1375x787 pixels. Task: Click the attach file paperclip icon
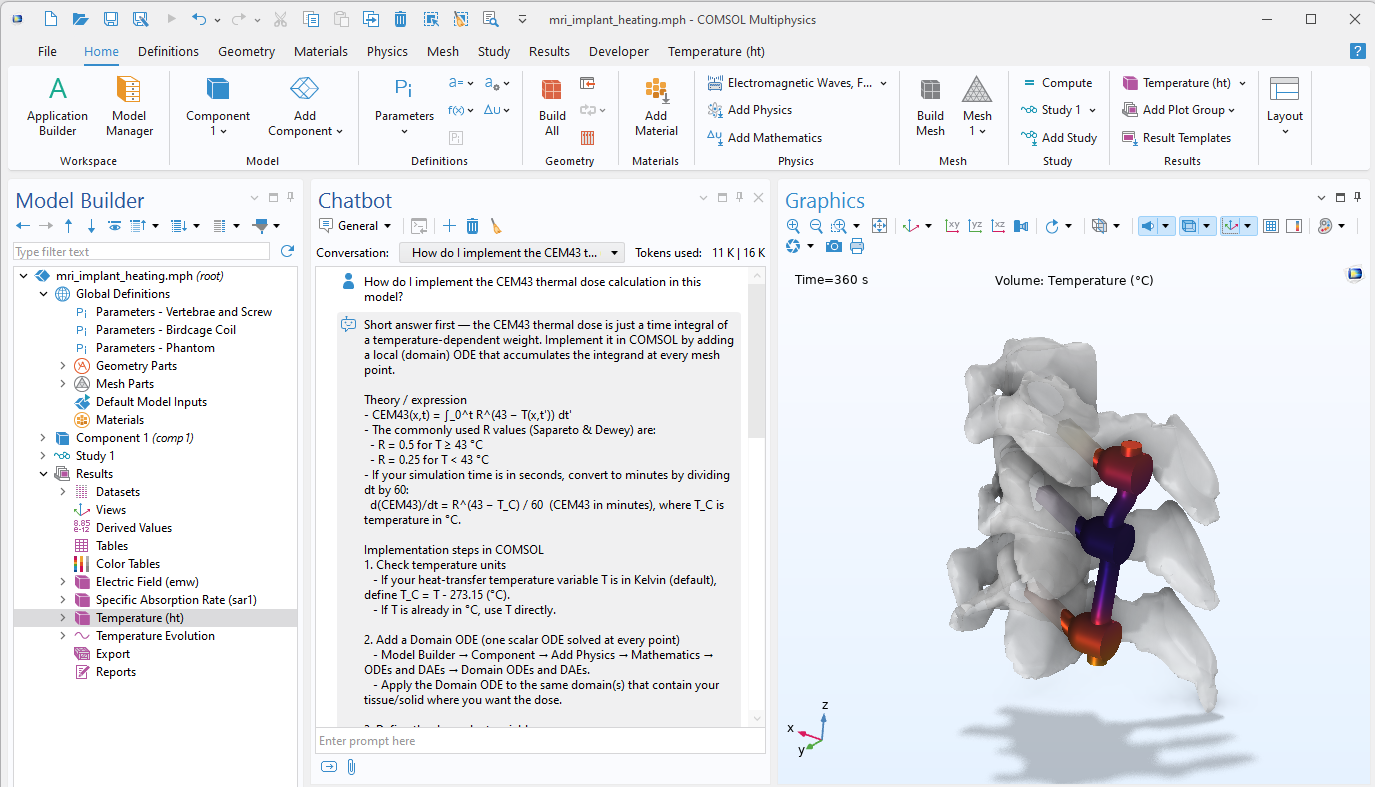coord(352,767)
